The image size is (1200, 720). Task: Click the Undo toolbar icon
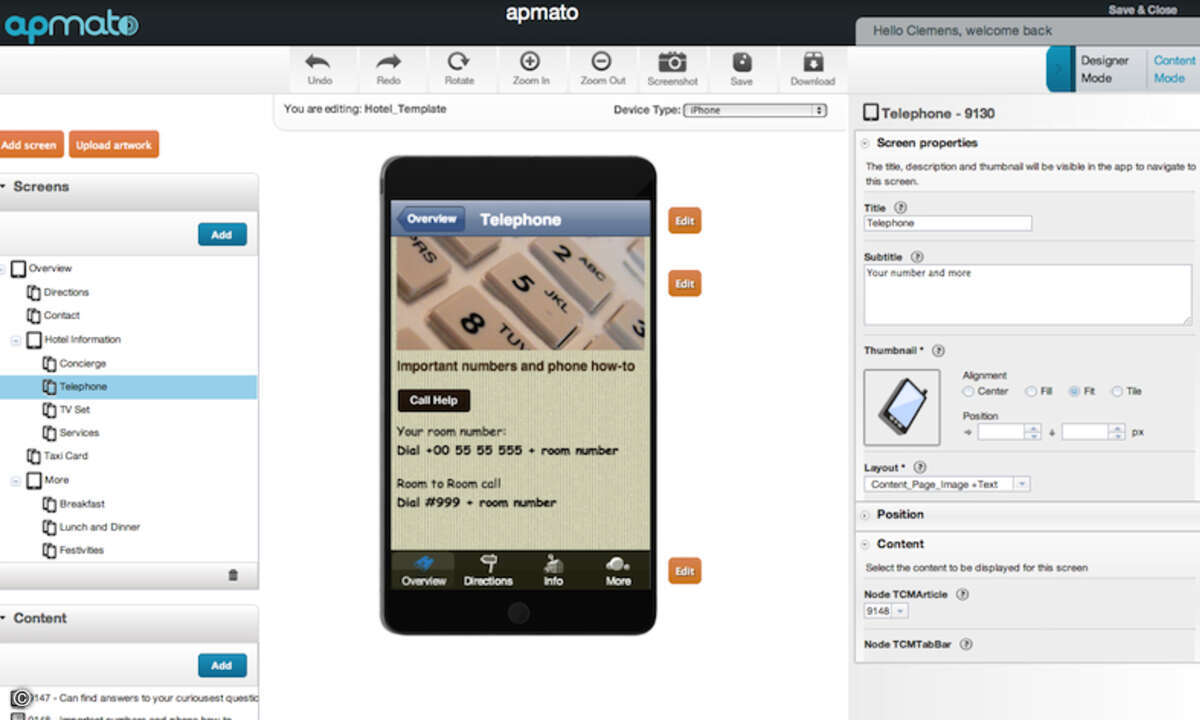(x=319, y=69)
